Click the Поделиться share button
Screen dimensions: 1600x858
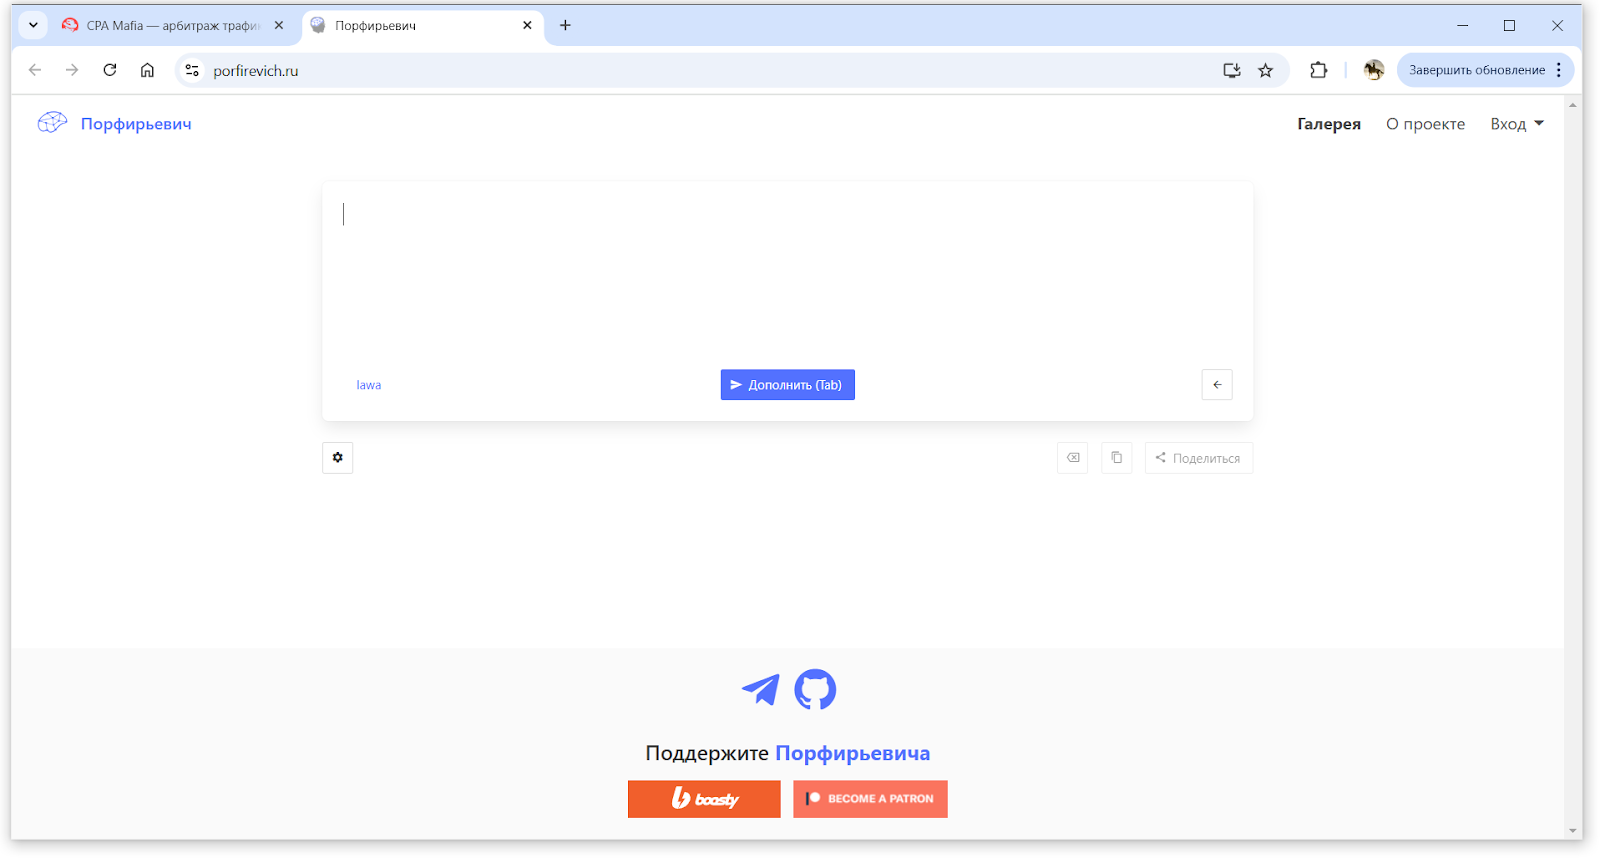1199,458
